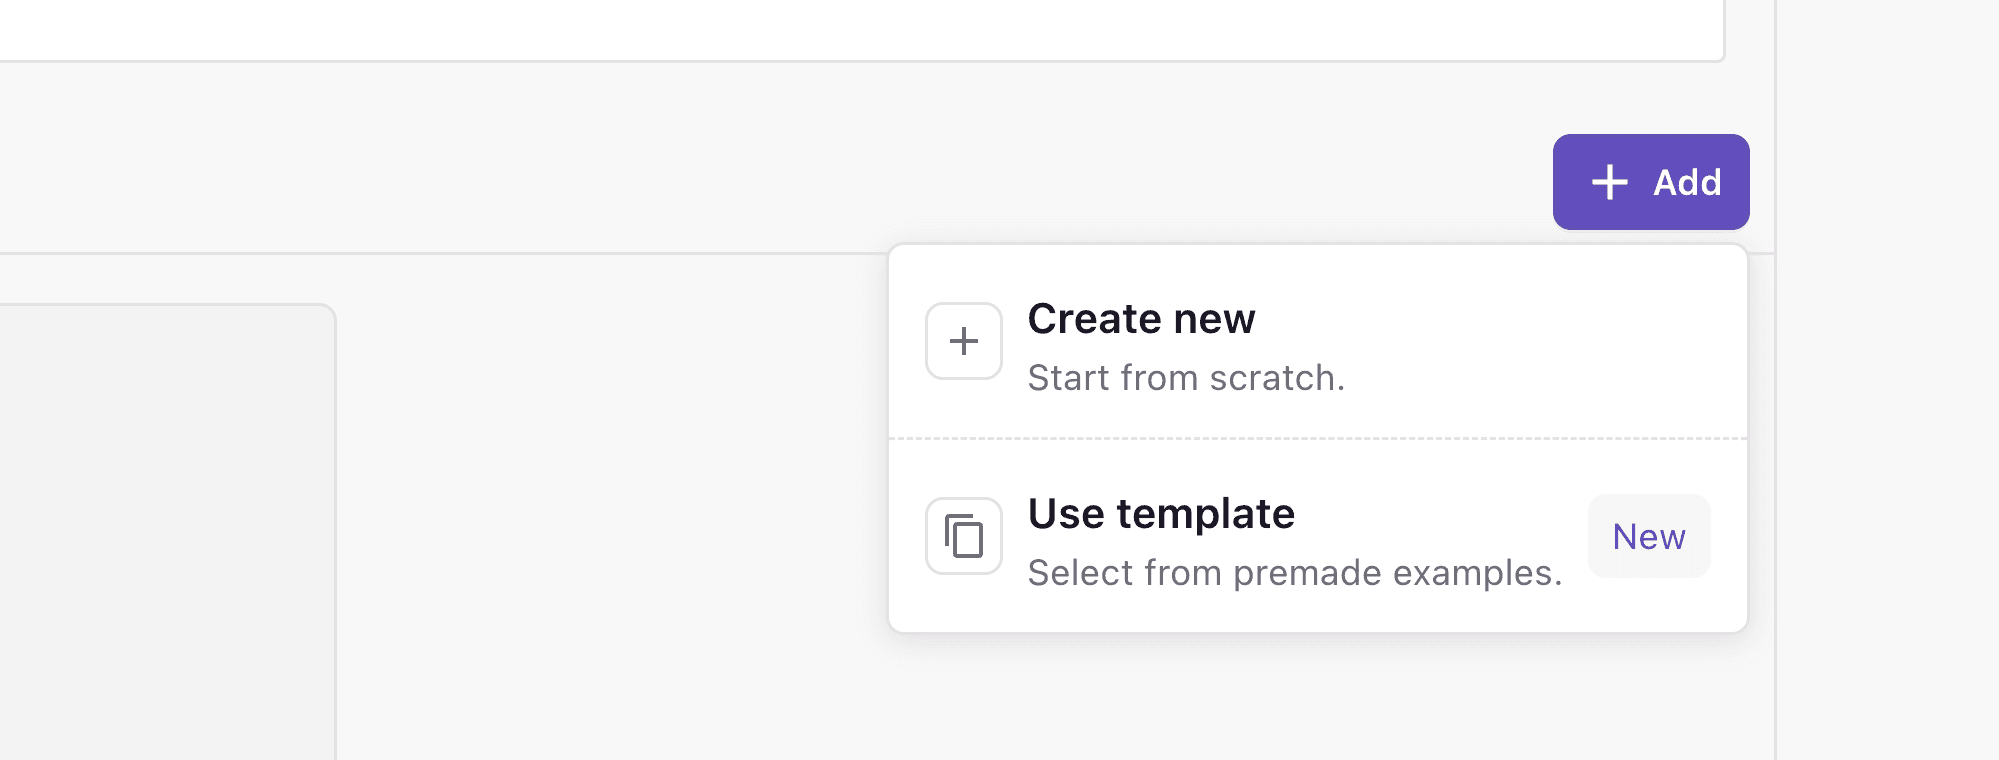Image resolution: width=1999 pixels, height=760 pixels.
Task: Select the duplicate-pages icon in the template row
Action: coord(963,536)
